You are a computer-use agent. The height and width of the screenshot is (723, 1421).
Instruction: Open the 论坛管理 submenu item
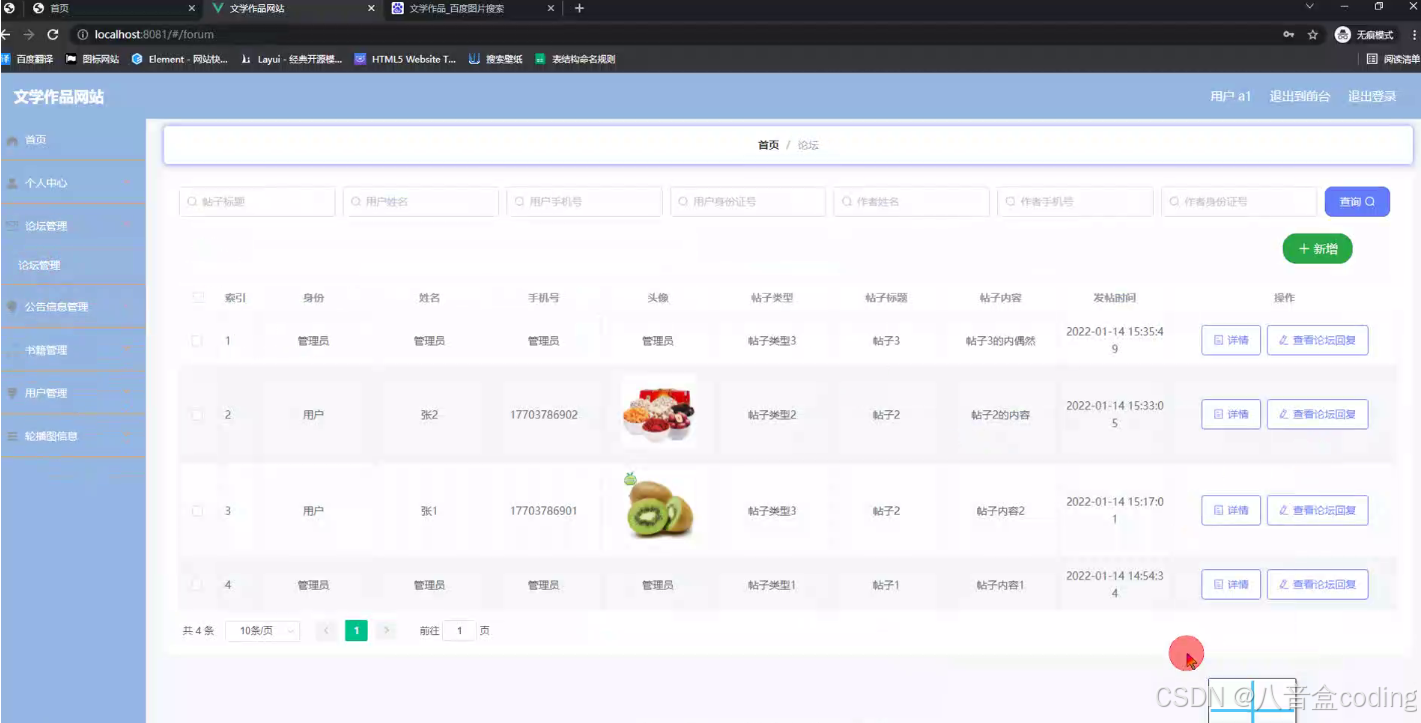[72, 265]
